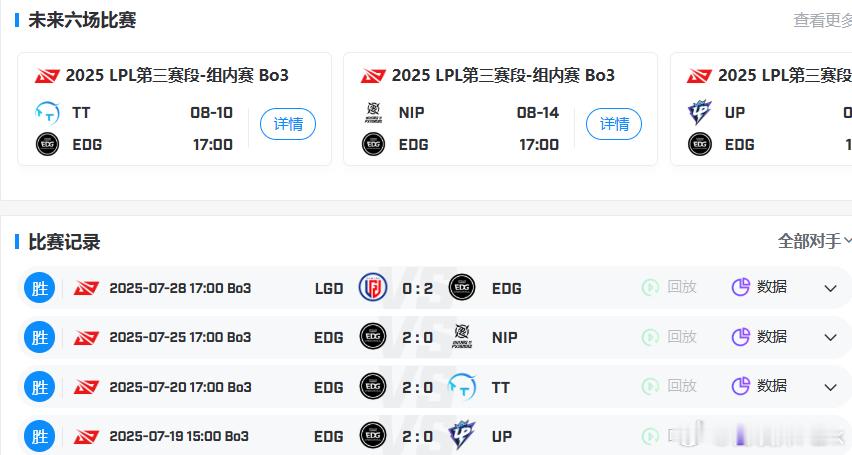Click the TT team logo in first upcoming match
Viewport: 852px width, 455px height.
[x=47, y=113]
